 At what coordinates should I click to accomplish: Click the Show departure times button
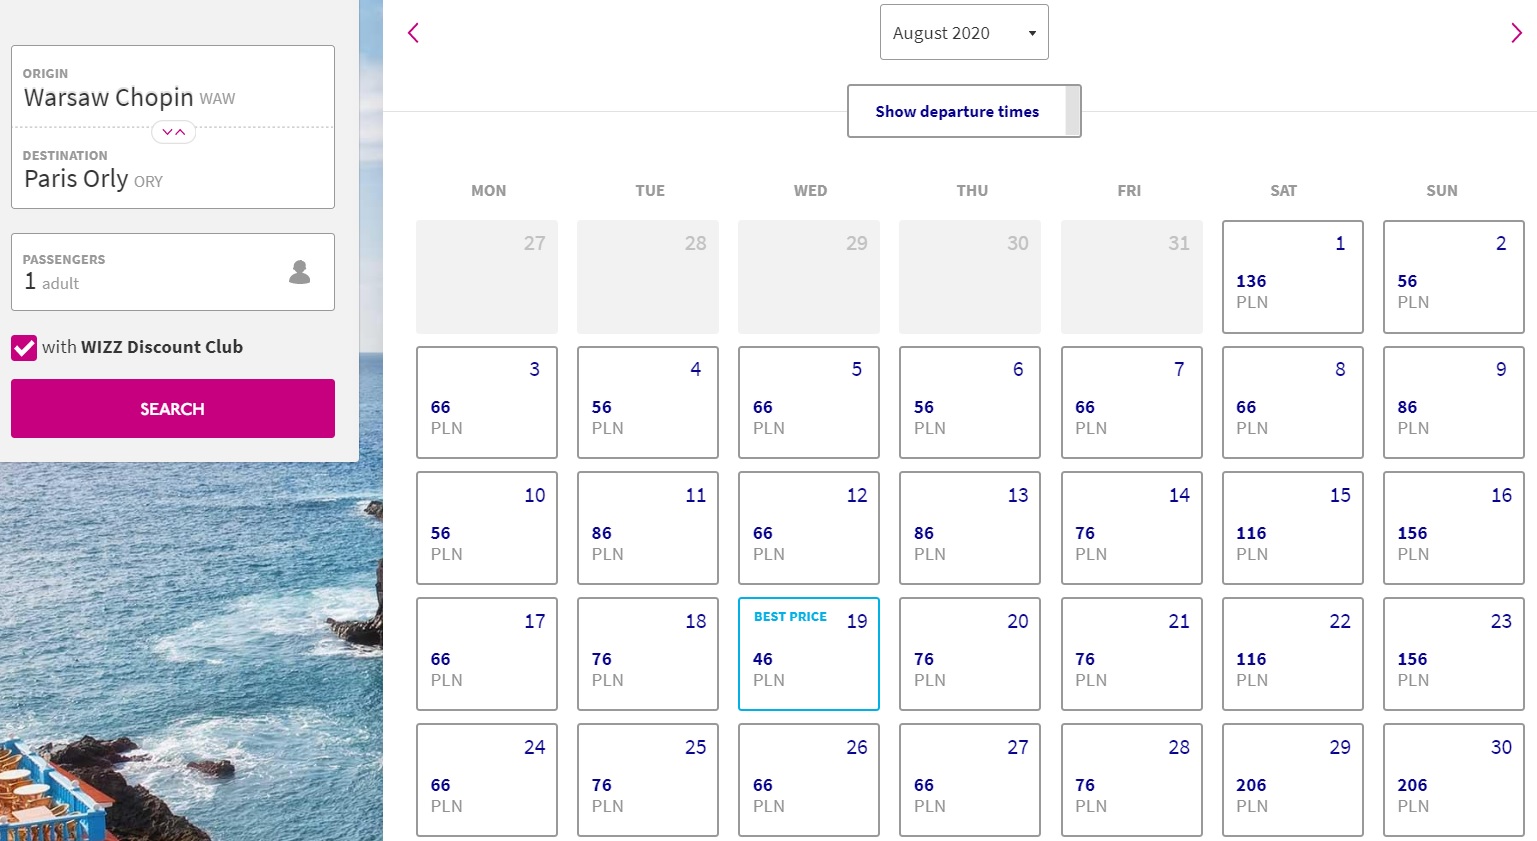964,111
